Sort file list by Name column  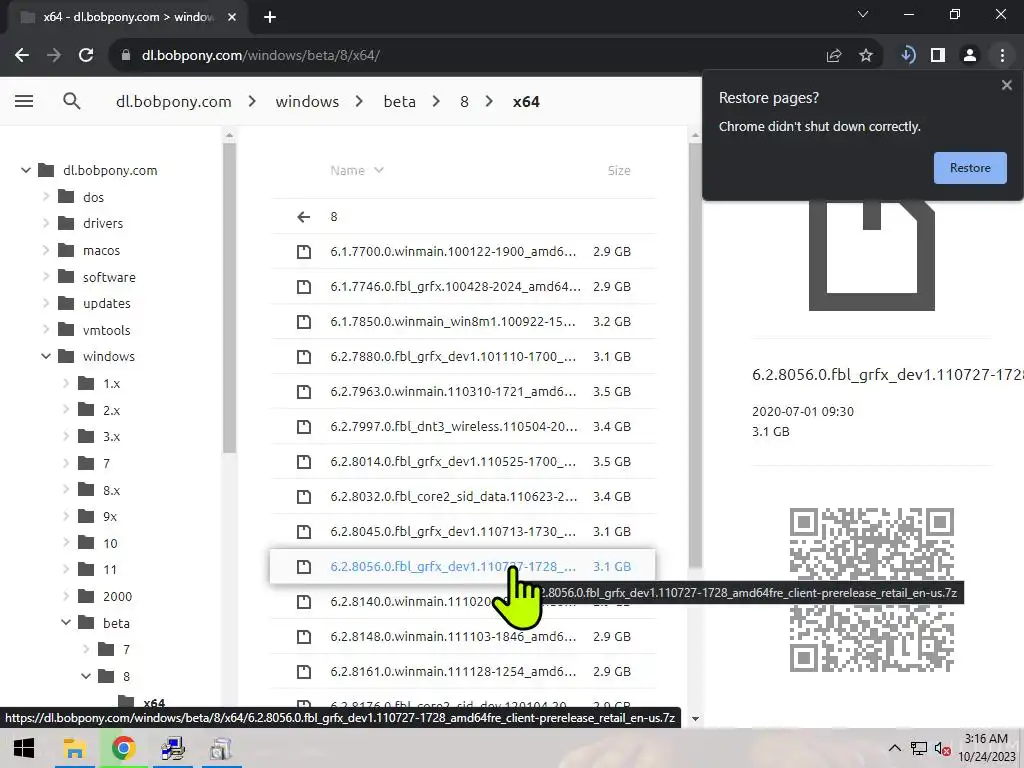pos(357,170)
